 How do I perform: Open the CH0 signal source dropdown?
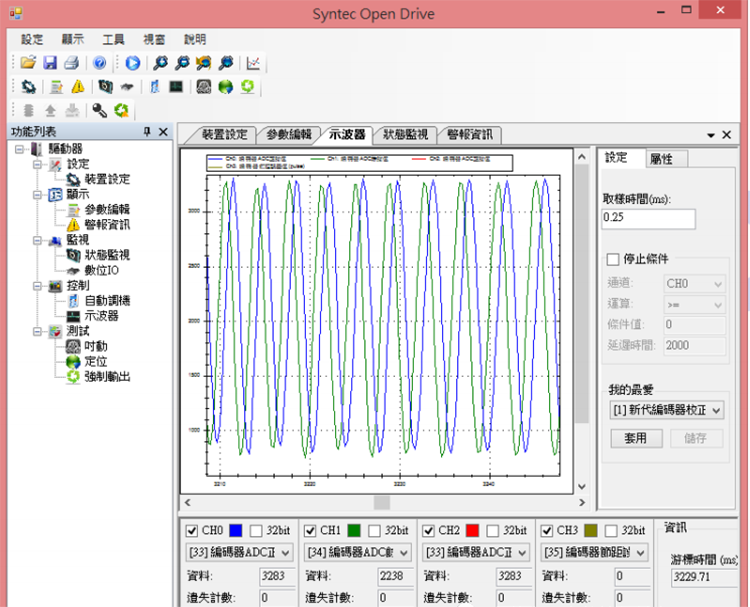(x=239, y=552)
